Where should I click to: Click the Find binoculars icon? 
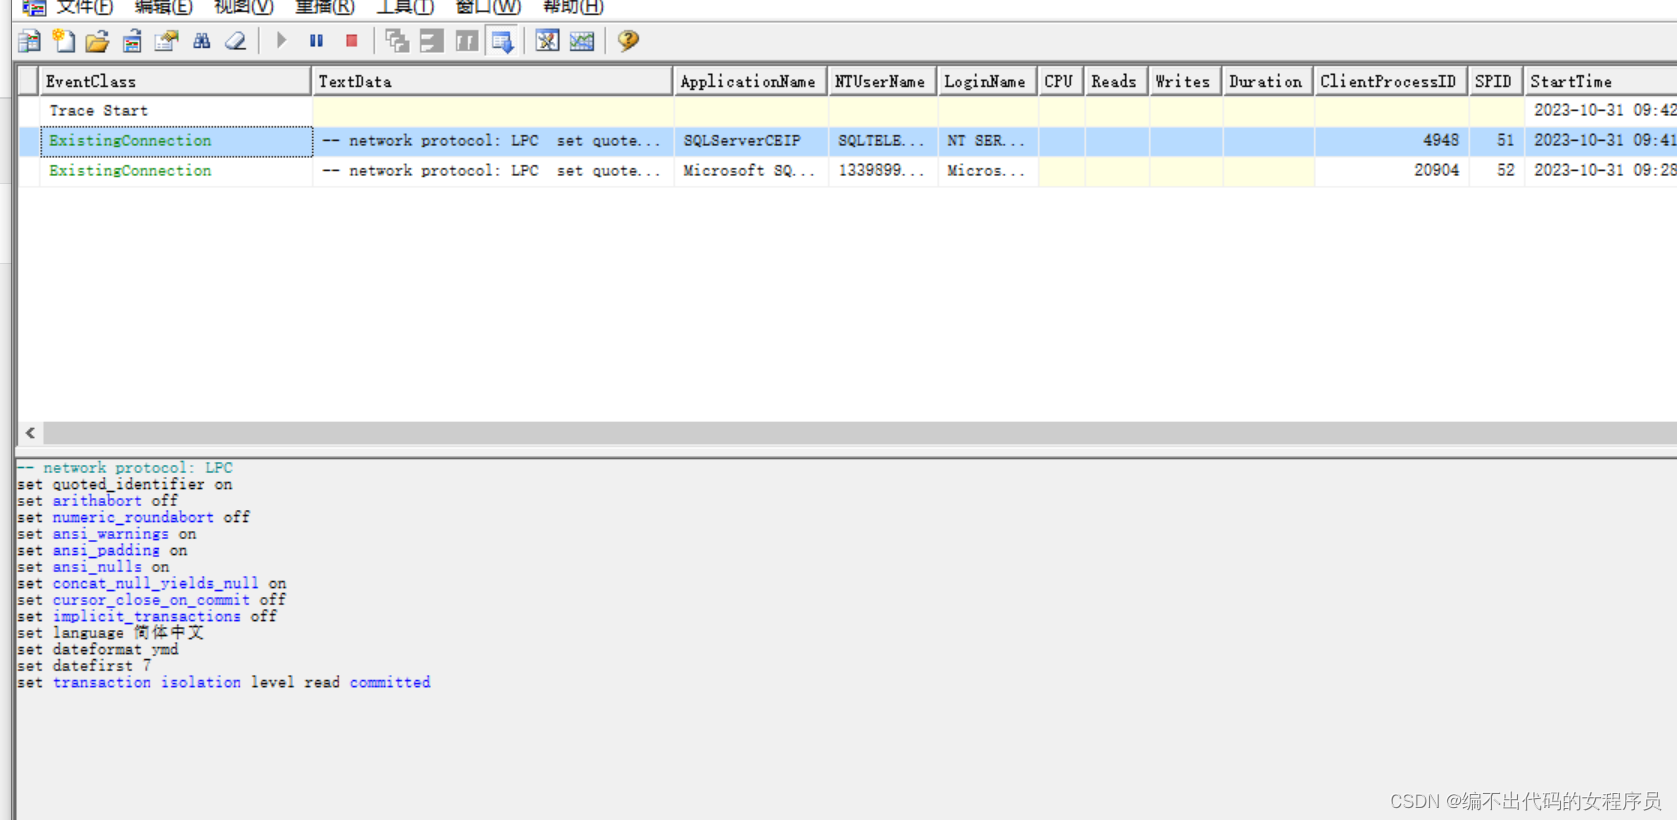coord(201,41)
